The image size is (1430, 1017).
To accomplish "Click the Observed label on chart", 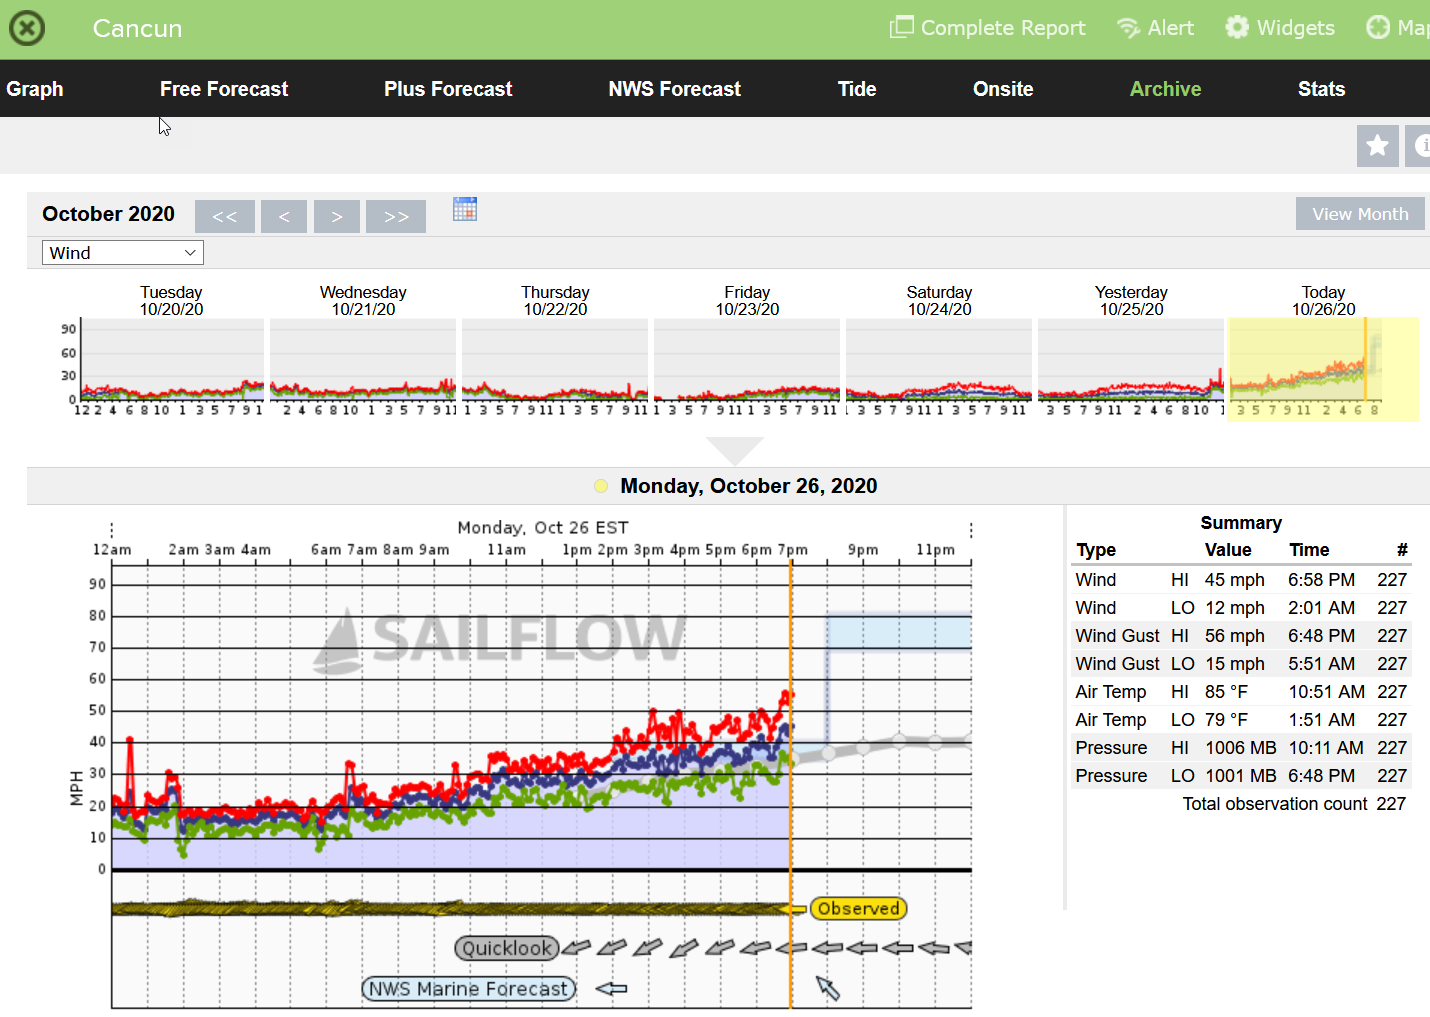I will tap(859, 909).
